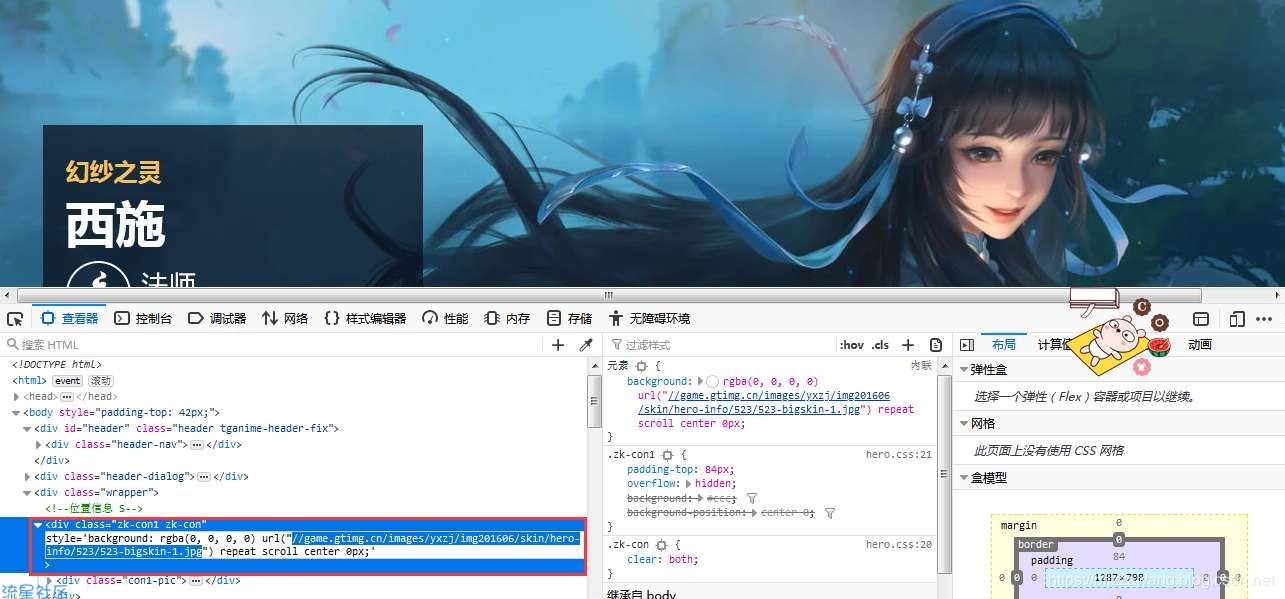Viewport: 1285px width, 599px height.
Task: Switch to the 控制台 console tab
Action: tap(143, 318)
